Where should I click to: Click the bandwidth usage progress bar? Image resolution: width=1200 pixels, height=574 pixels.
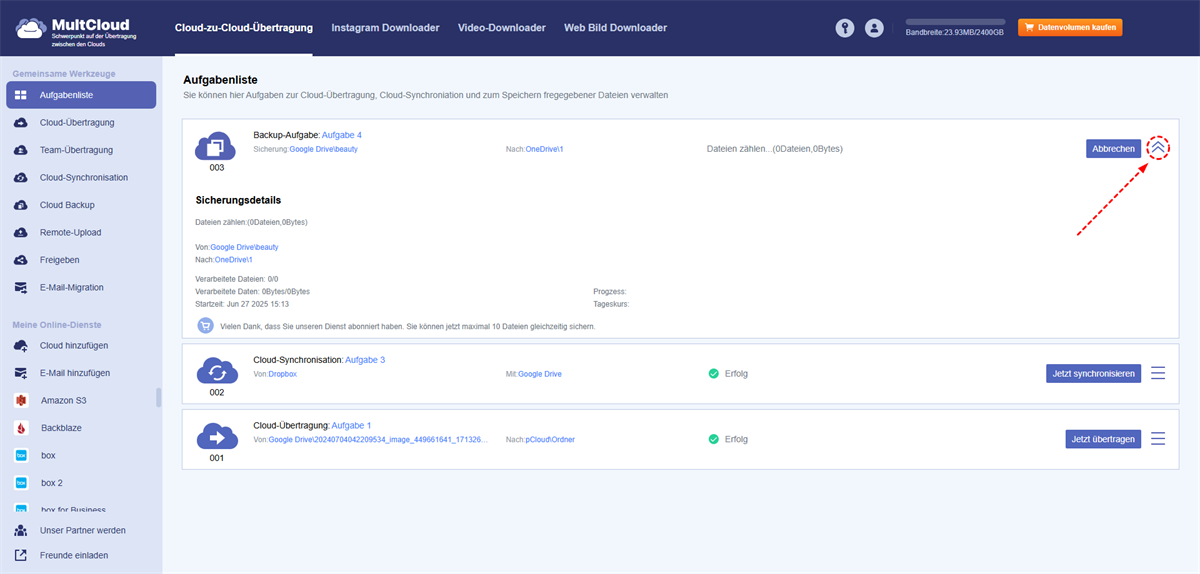coord(955,21)
